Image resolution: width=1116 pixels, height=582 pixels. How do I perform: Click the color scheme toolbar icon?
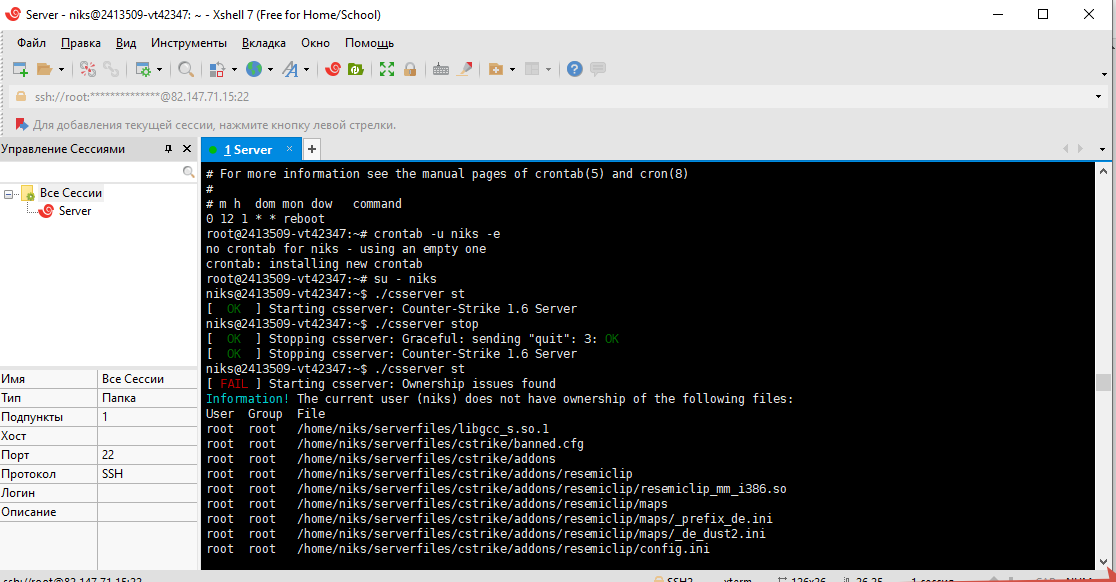[x=217, y=69]
